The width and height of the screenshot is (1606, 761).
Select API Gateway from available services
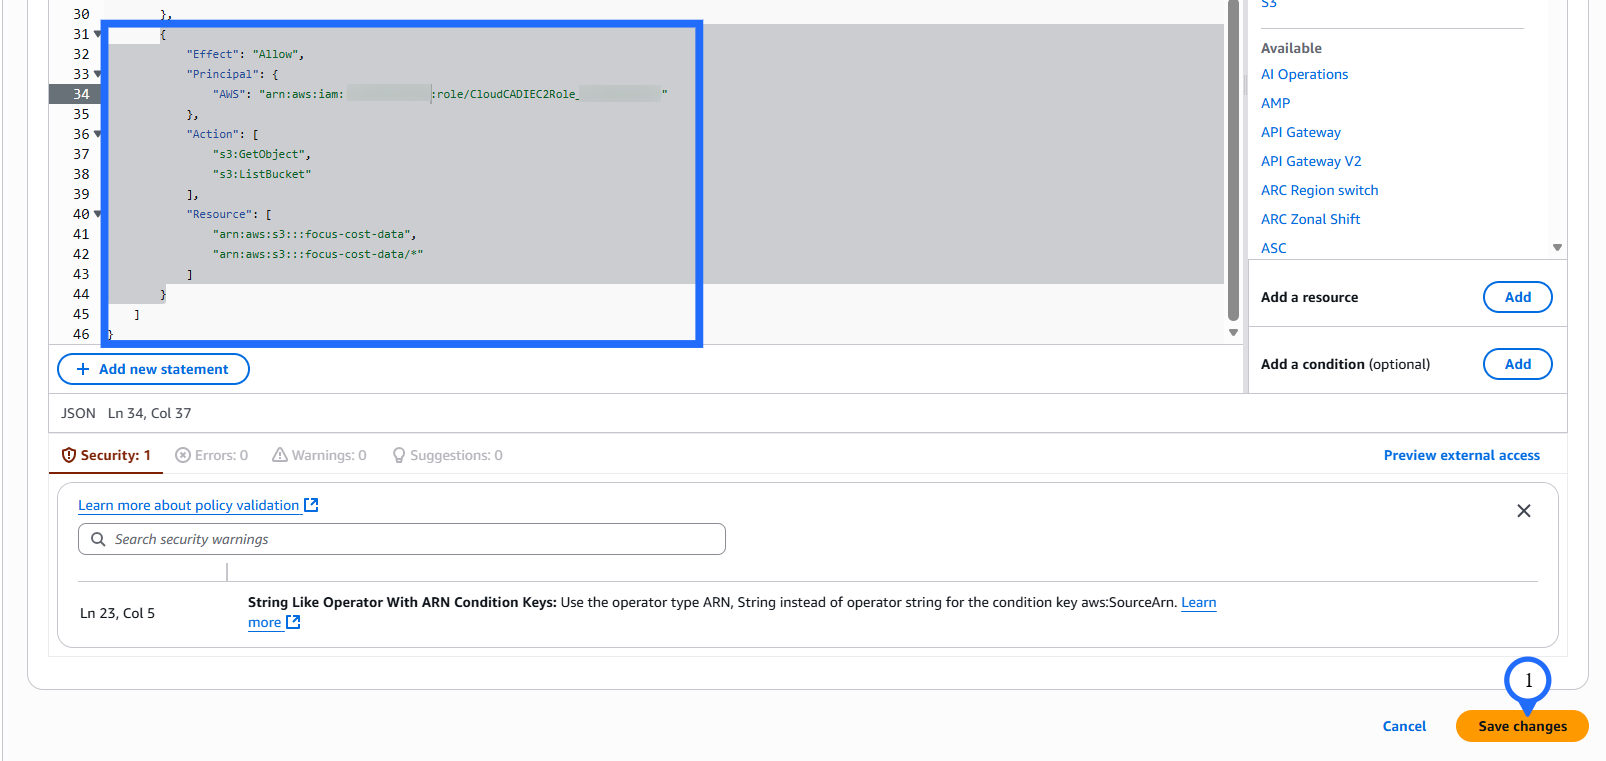(x=1300, y=132)
